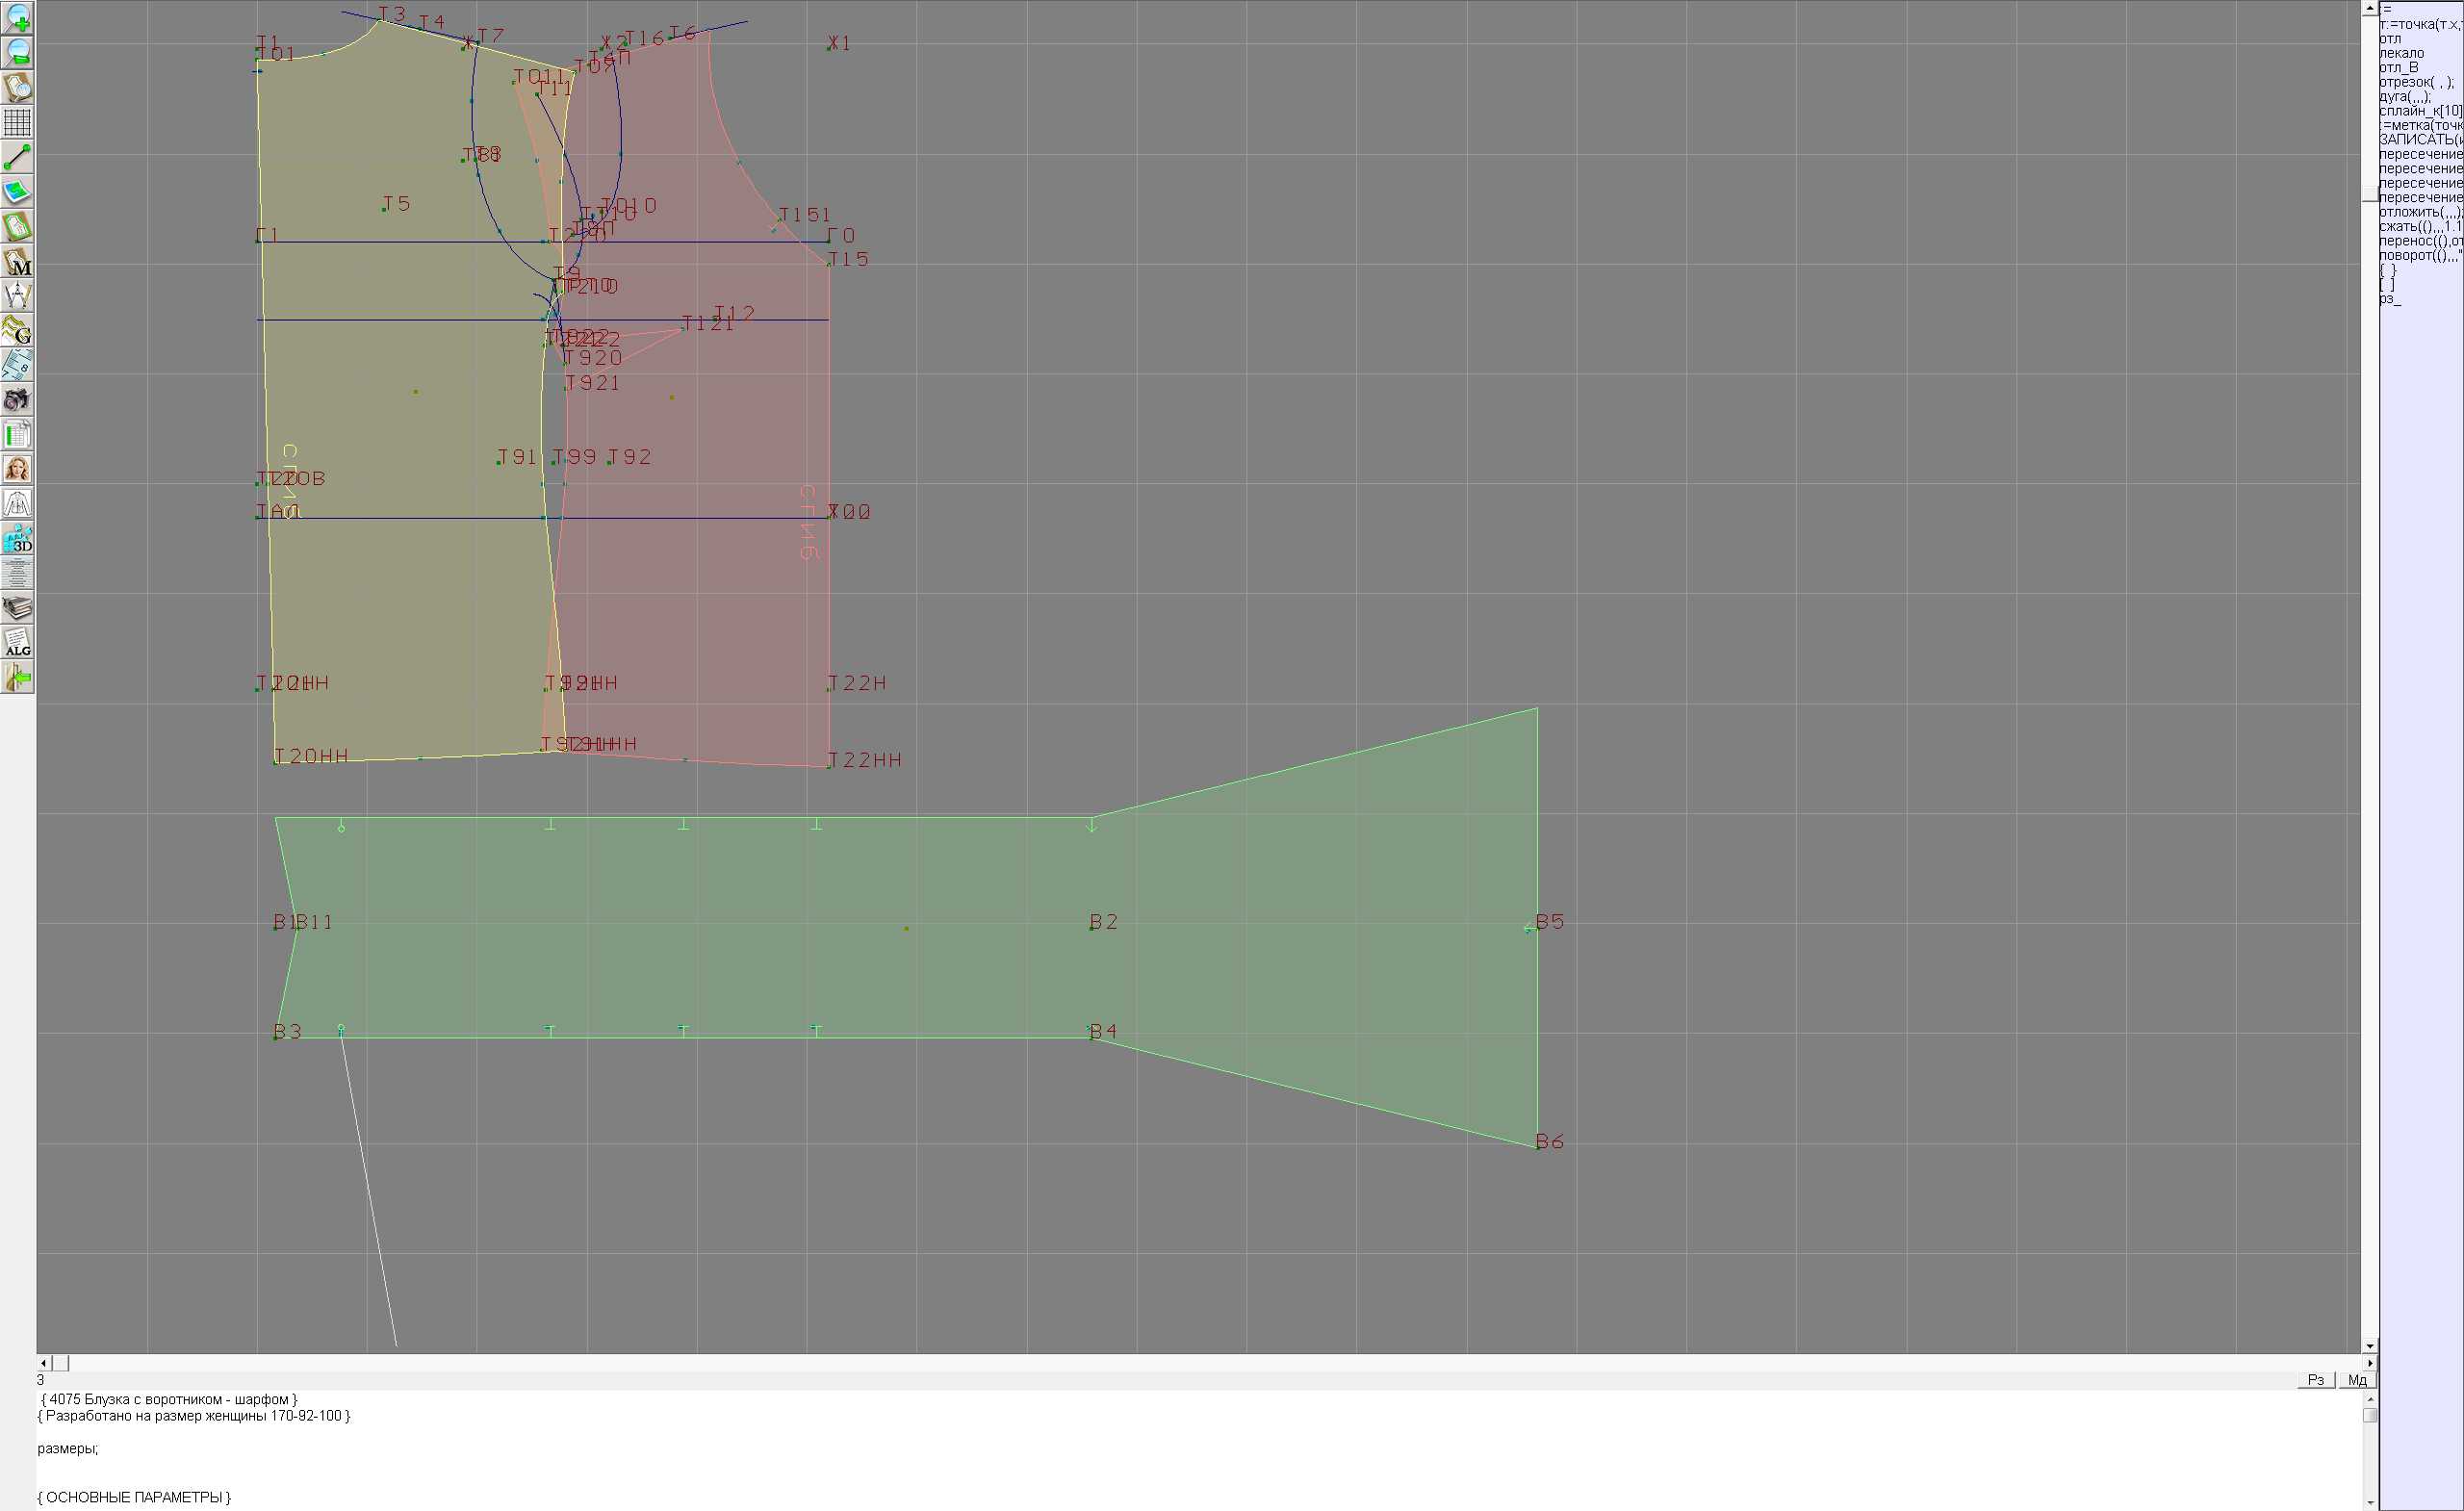Insert the 'лекало' operator from the list
The width and height of the screenshot is (2464, 1511).
point(2401,53)
